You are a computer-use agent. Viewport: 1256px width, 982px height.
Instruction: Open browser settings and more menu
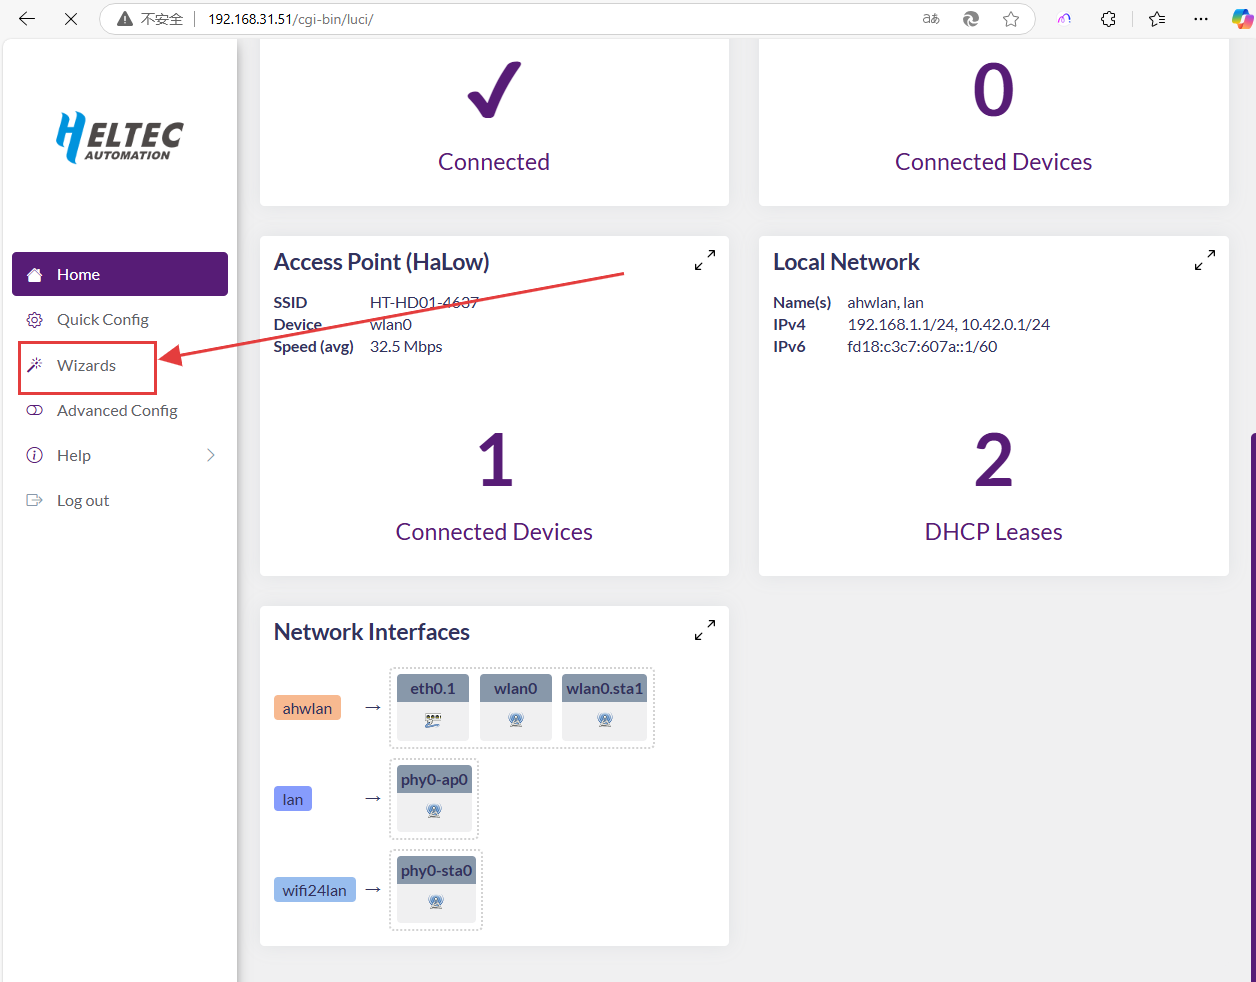[x=1201, y=19]
